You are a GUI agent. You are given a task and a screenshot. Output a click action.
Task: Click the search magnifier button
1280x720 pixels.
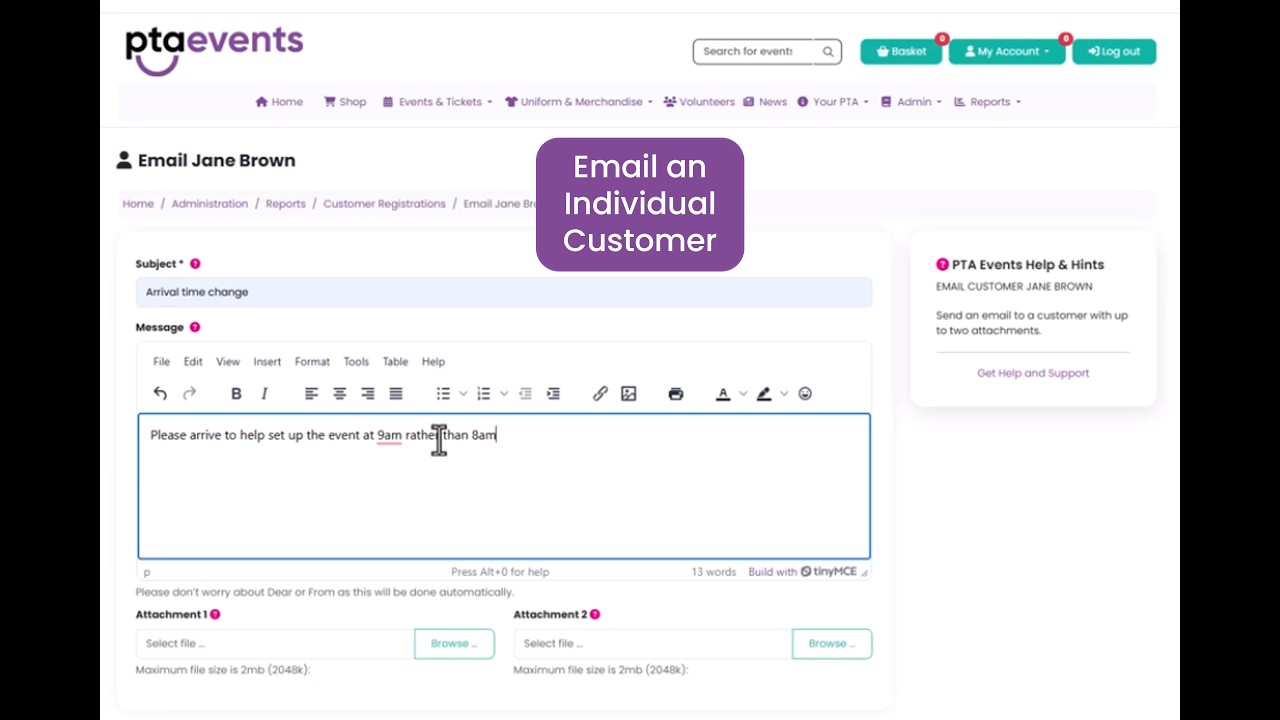[828, 52]
